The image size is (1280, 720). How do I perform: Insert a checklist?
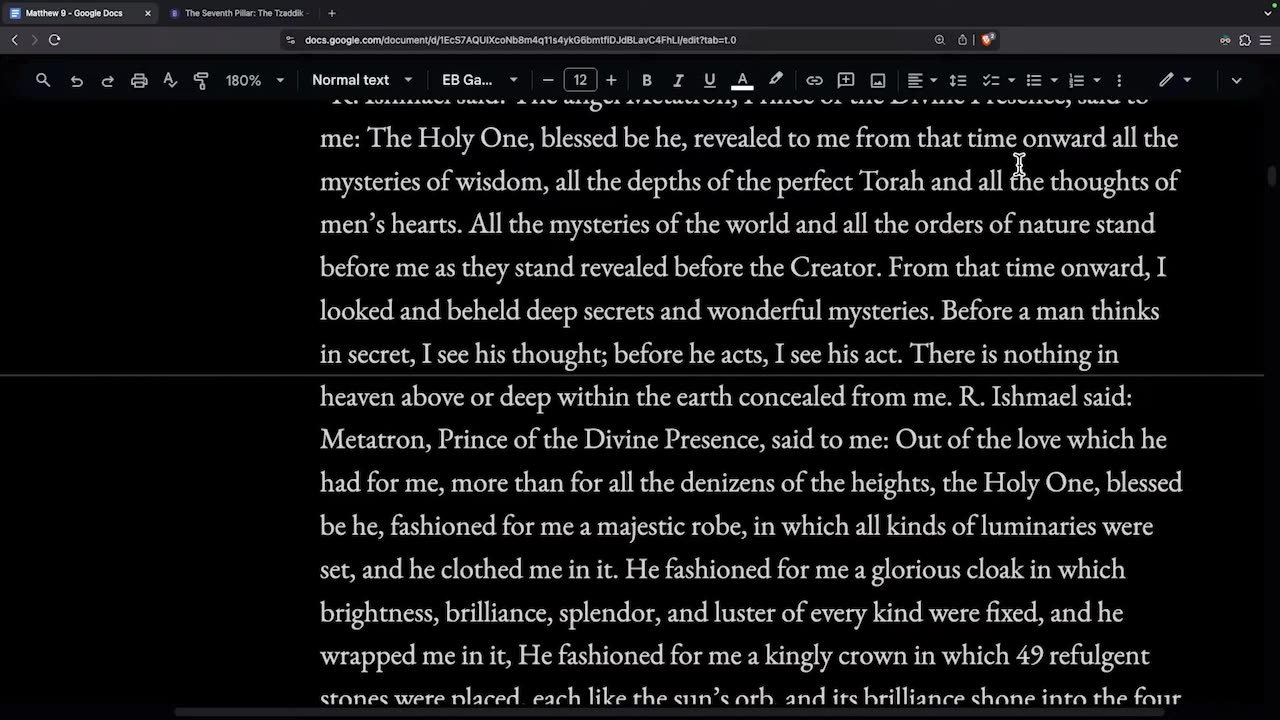pos(991,80)
